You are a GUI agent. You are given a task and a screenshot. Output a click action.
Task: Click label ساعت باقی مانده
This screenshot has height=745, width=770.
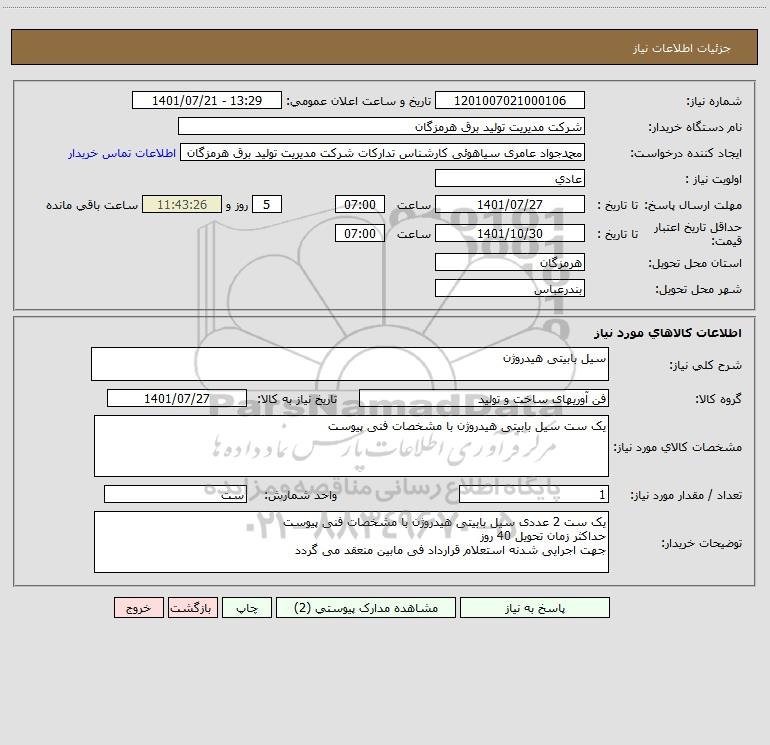point(92,205)
